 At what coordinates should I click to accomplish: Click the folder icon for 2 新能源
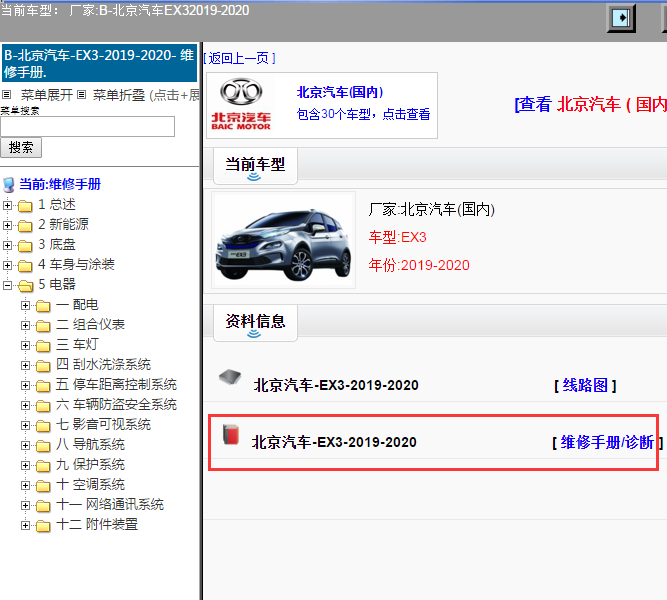[25, 226]
